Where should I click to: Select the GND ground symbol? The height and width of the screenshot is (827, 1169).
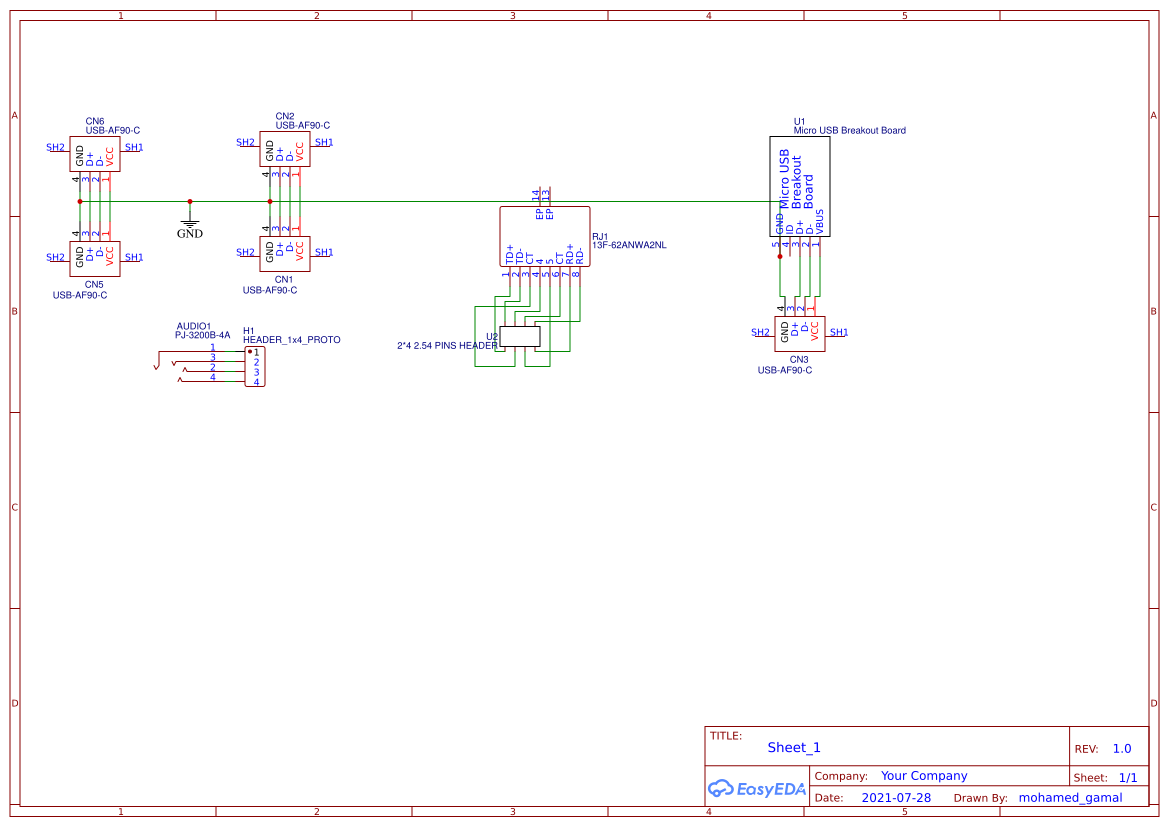click(x=190, y=225)
